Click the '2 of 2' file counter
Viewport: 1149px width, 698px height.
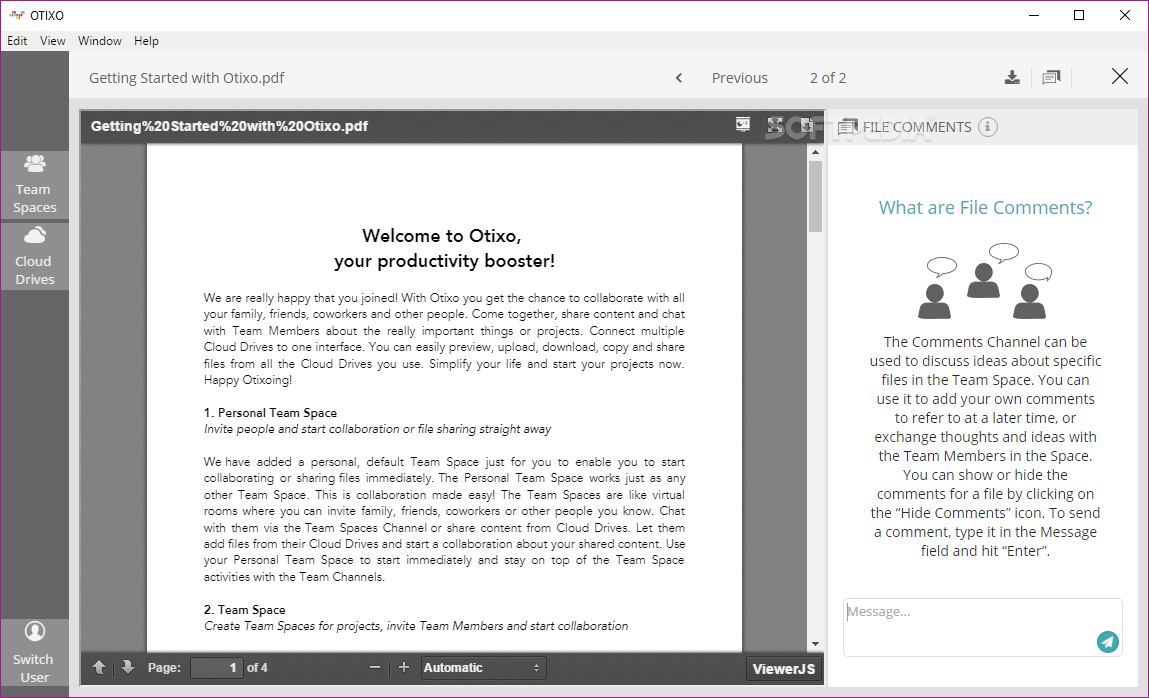(828, 78)
